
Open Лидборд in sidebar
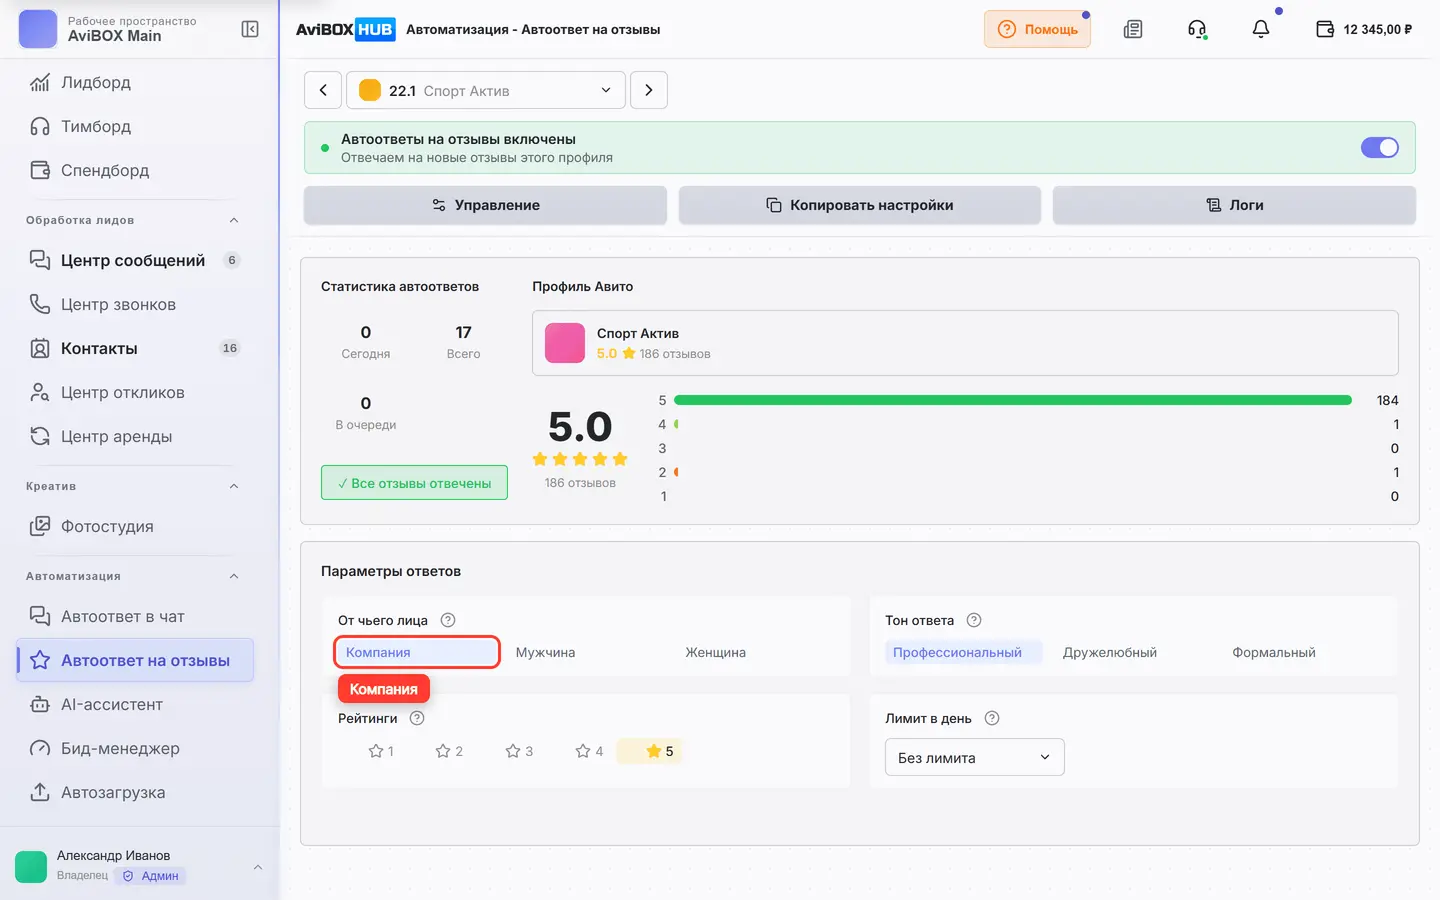pos(135,82)
